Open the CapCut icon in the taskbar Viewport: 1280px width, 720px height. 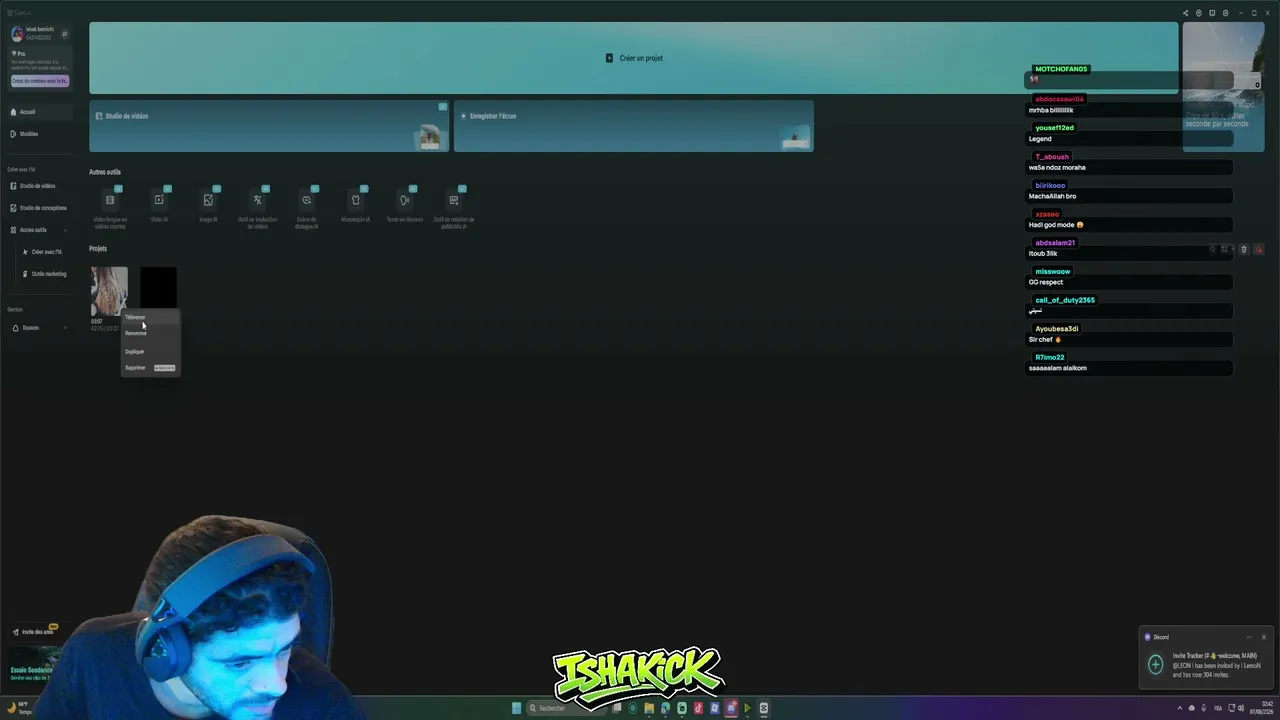763,708
